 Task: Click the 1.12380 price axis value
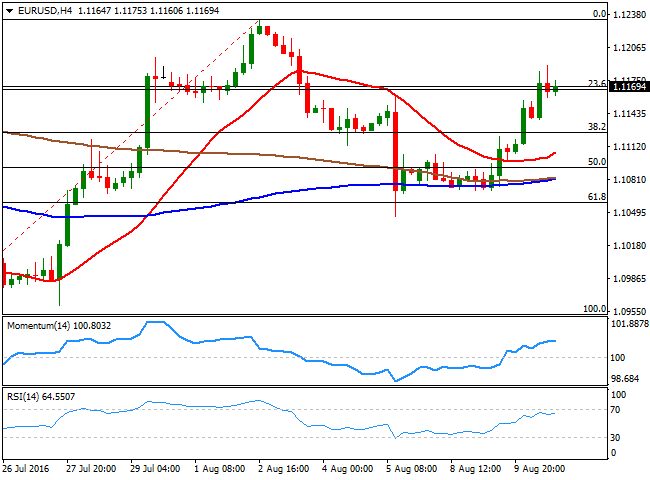(629, 15)
